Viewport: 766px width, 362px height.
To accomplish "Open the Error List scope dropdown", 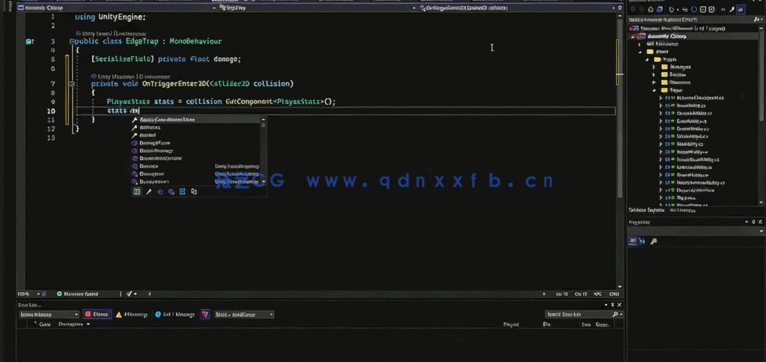I will tap(48, 315).
